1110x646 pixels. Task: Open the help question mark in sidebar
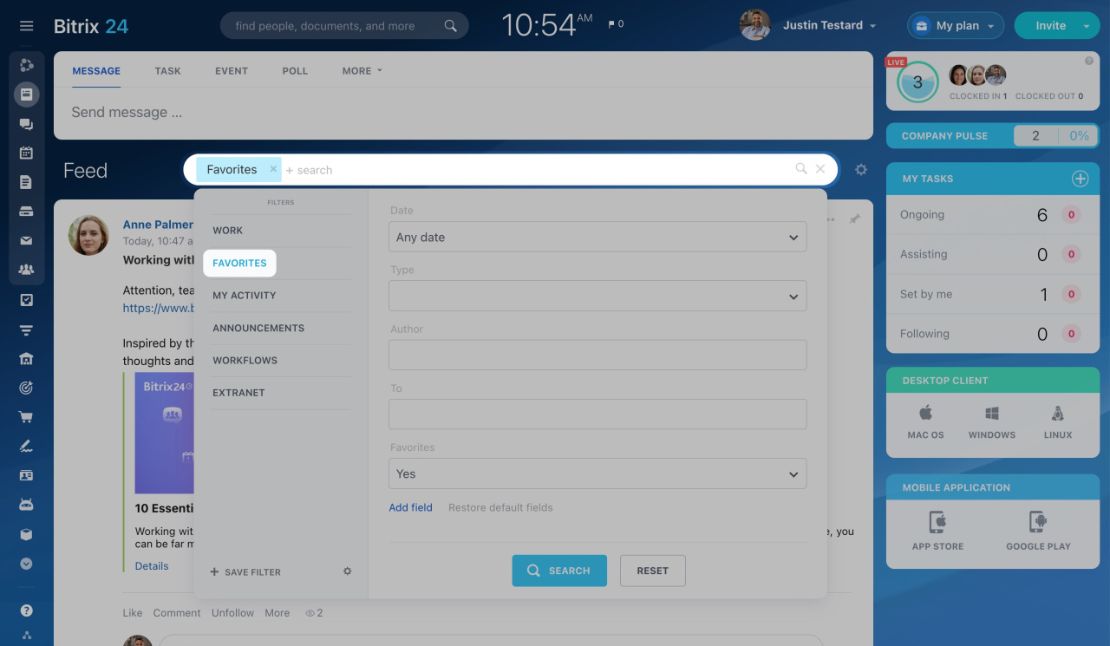[26, 611]
